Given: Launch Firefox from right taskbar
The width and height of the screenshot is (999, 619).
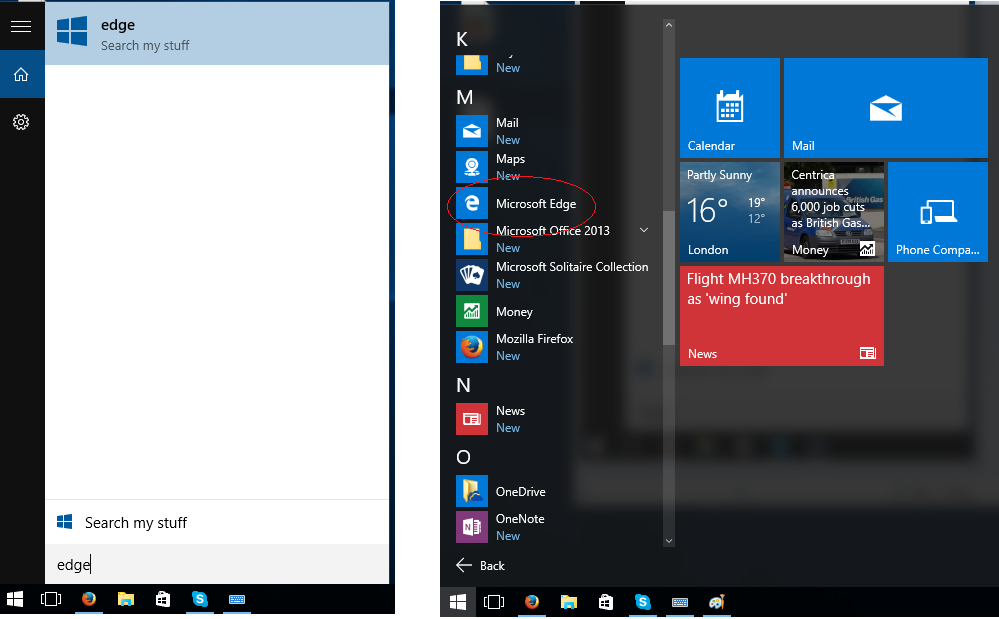Looking at the screenshot, I should [x=531, y=602].
